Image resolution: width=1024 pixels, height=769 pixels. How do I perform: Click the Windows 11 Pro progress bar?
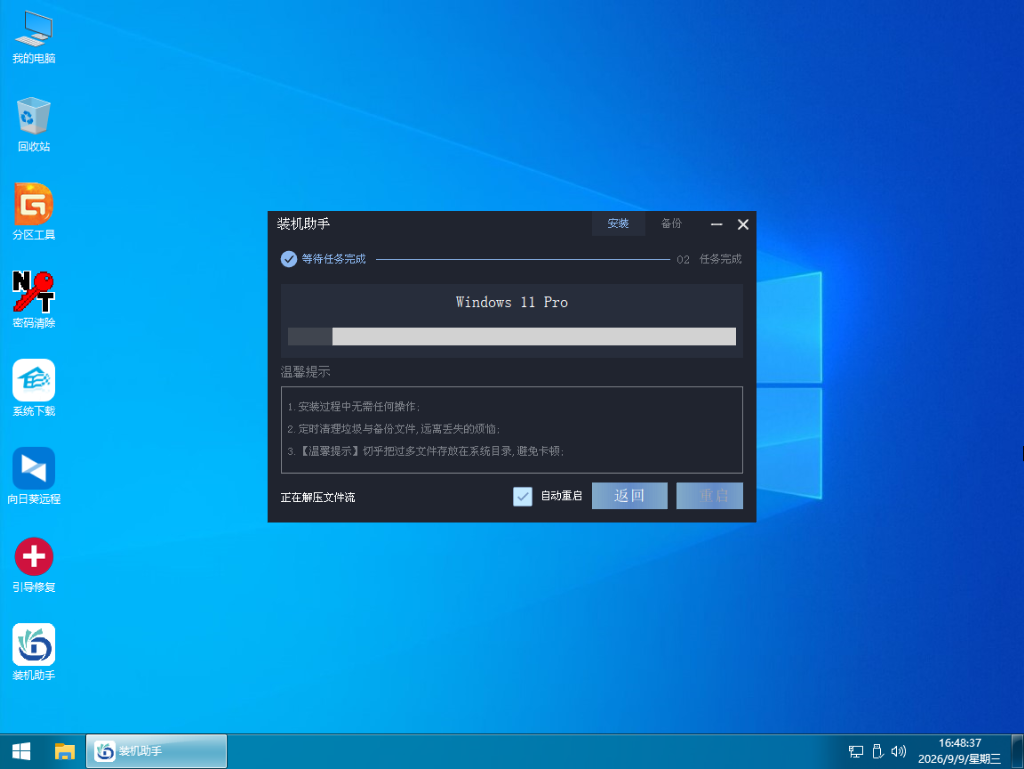click(x=512, y=336)
